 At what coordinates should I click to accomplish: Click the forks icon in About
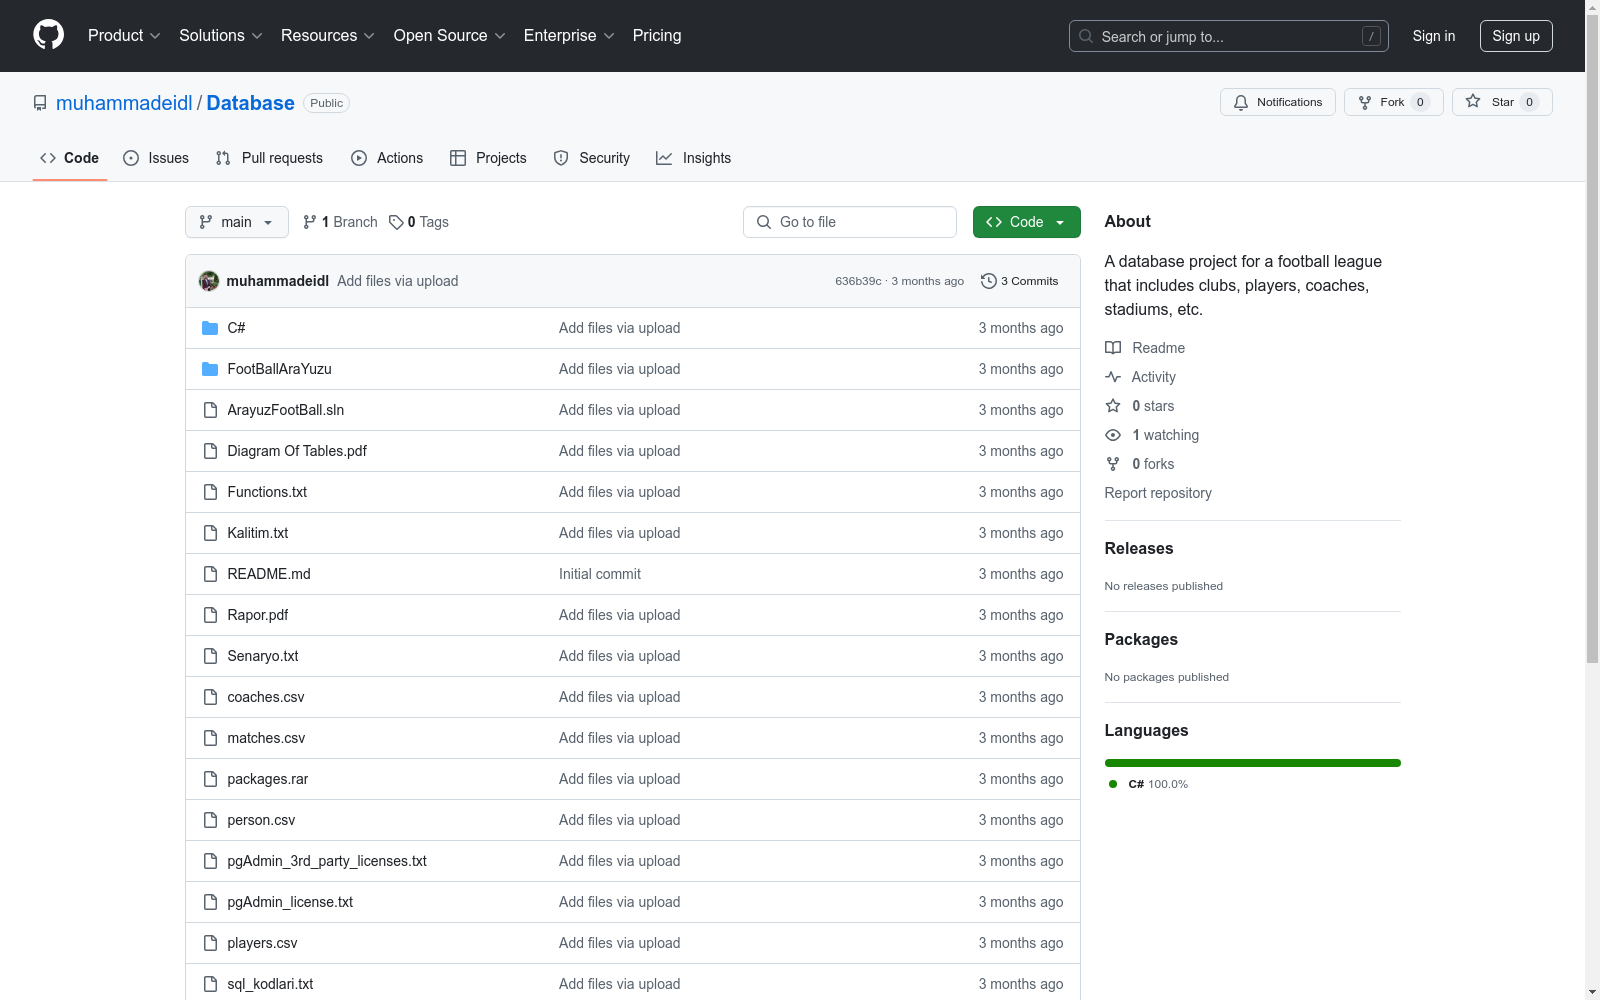(1113, 464)
